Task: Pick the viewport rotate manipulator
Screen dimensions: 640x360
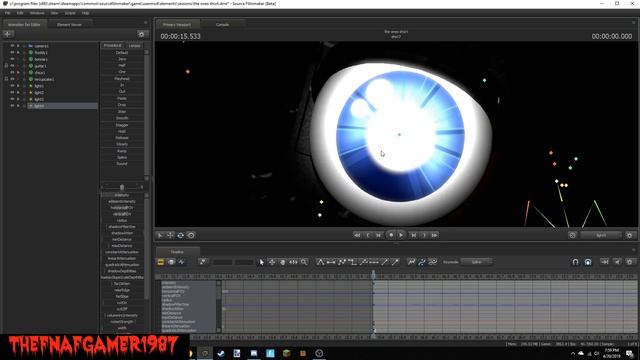Action: [x=180, y=236]
